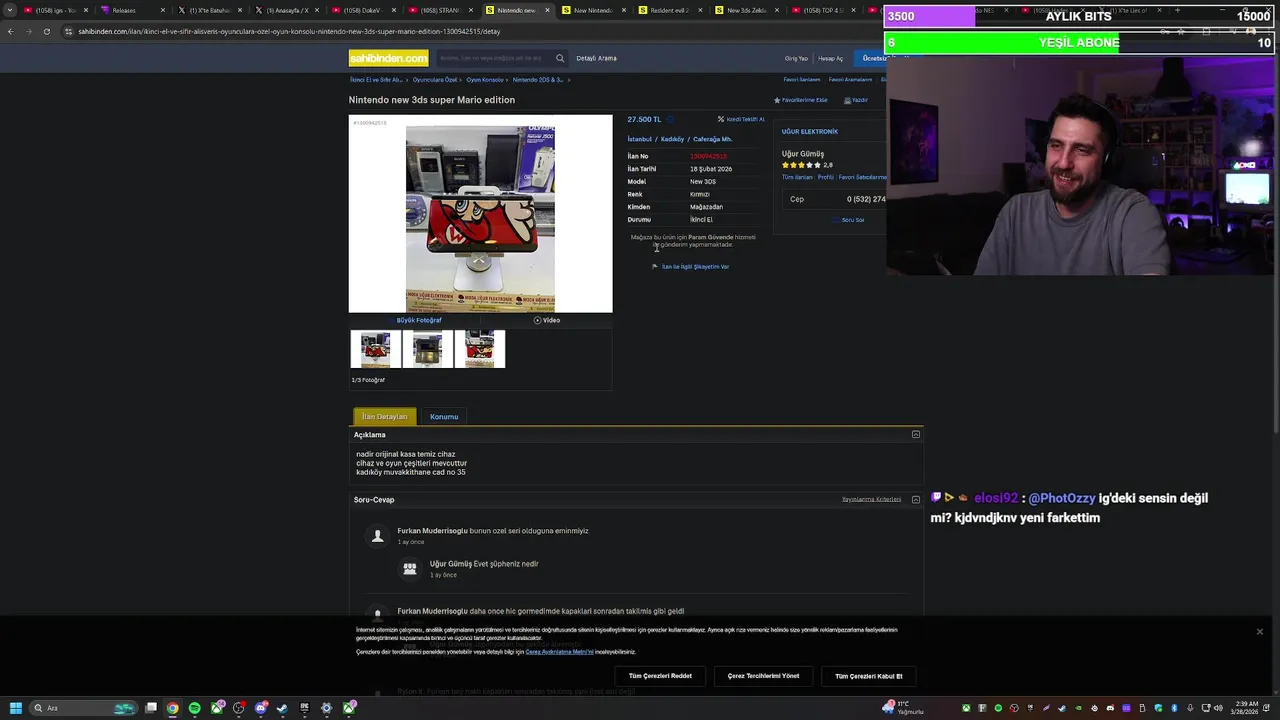Open Steam from the taskbar
Screen dimensions: 1280x720
point(283,708)
